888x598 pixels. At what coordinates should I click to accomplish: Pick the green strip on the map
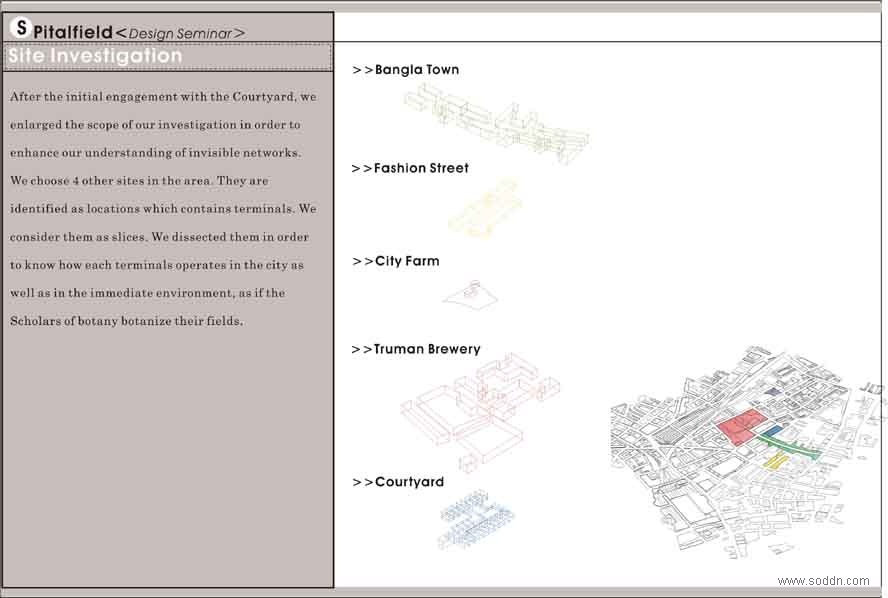[x=790, y=444]
